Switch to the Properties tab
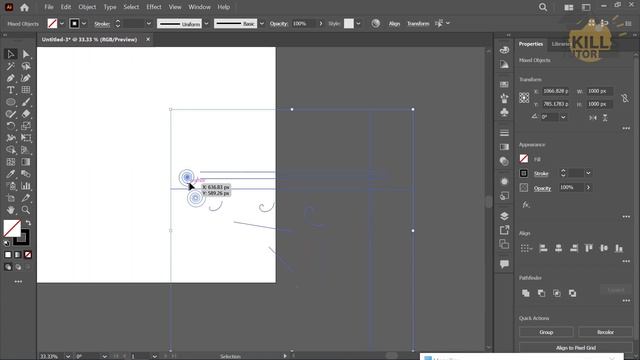 (x=531, y=44)
